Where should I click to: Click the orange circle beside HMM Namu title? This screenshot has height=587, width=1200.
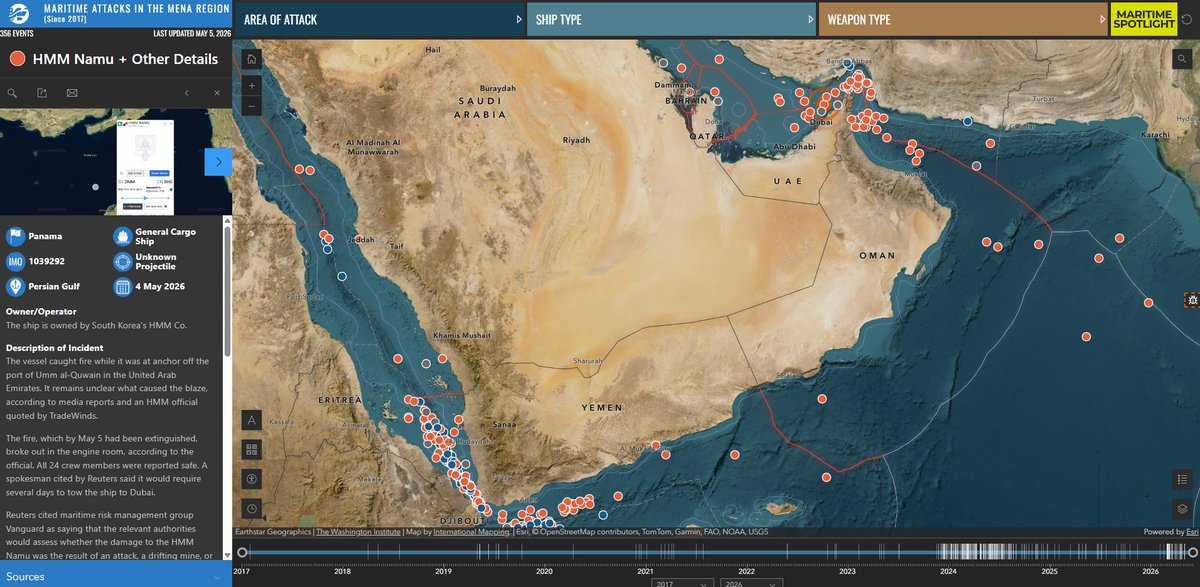pyautogui.click(x=17, y=59)
